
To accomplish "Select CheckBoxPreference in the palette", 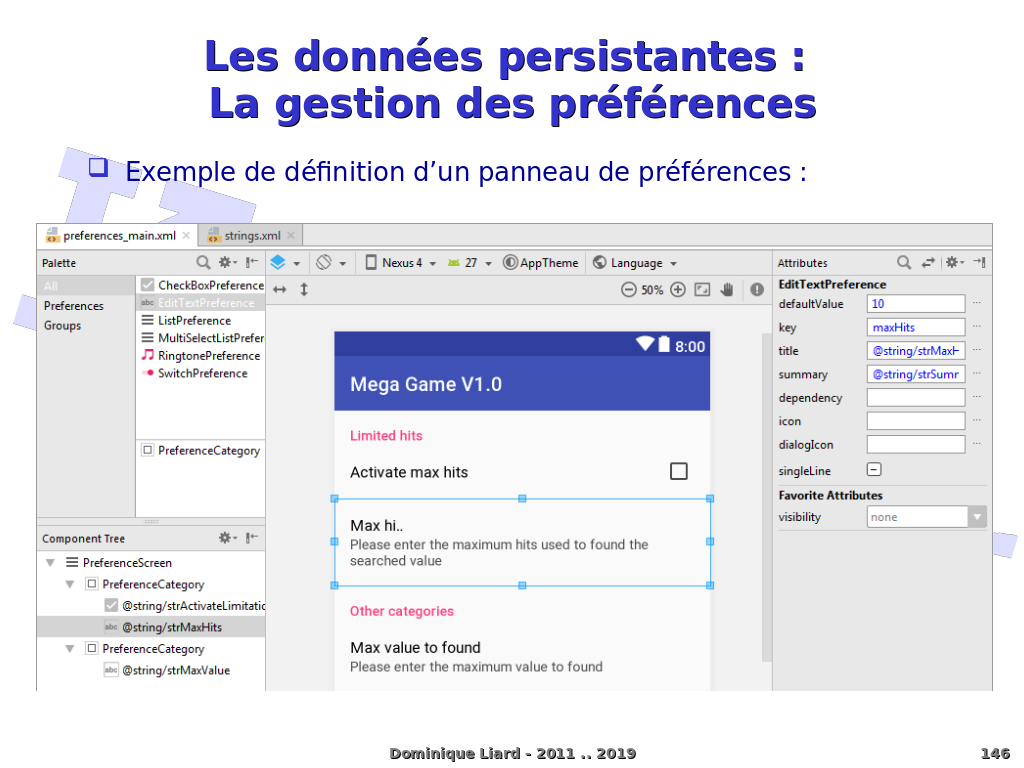I will point(210,286).
